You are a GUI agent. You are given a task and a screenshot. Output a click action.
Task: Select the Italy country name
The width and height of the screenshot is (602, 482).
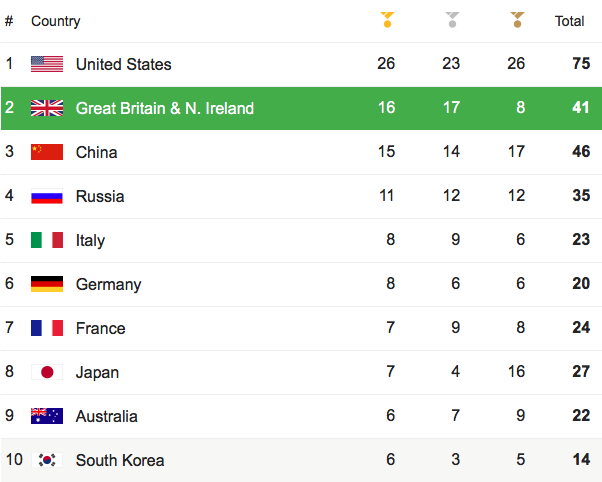[x=90, y=241]
